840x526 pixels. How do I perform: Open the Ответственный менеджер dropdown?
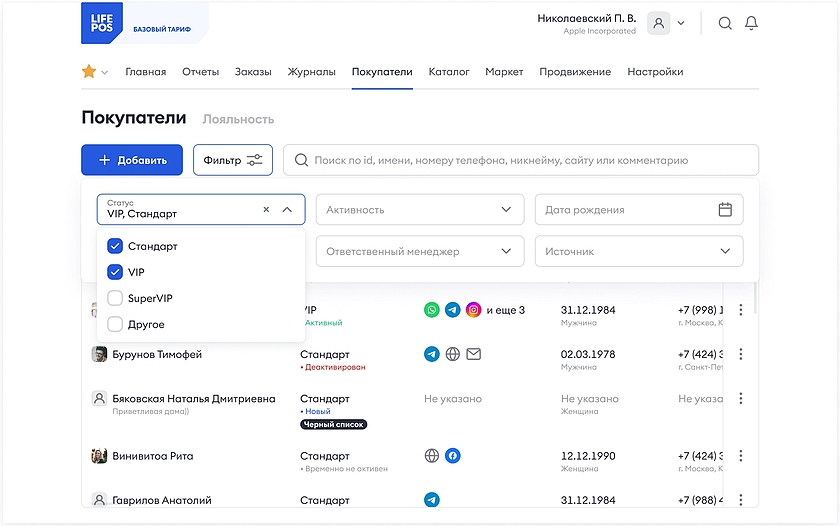click(420, 252)
